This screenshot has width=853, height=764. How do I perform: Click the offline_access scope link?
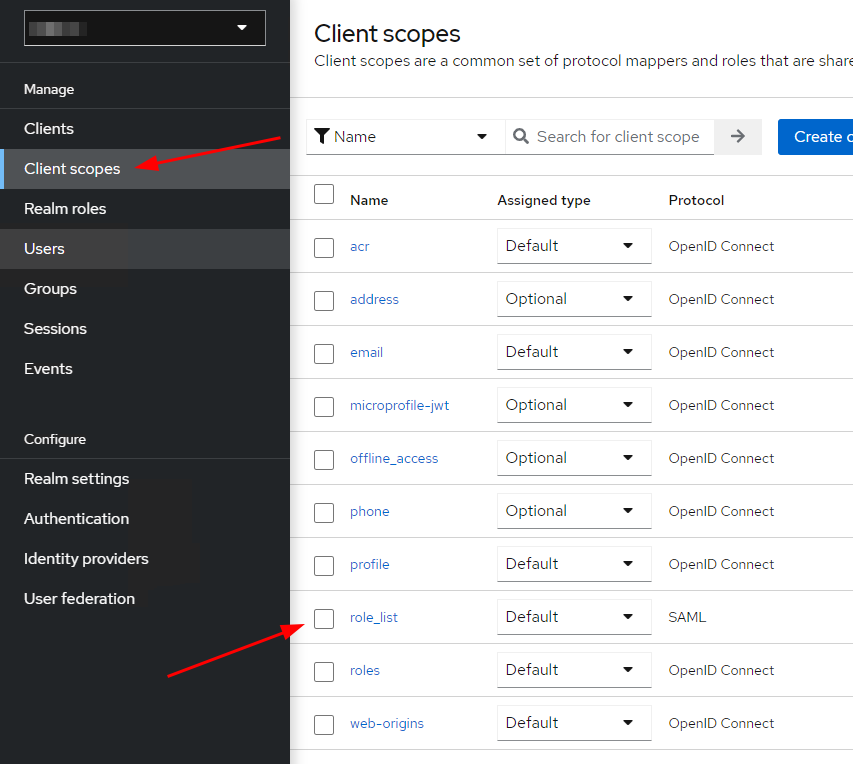coord(394,458)
